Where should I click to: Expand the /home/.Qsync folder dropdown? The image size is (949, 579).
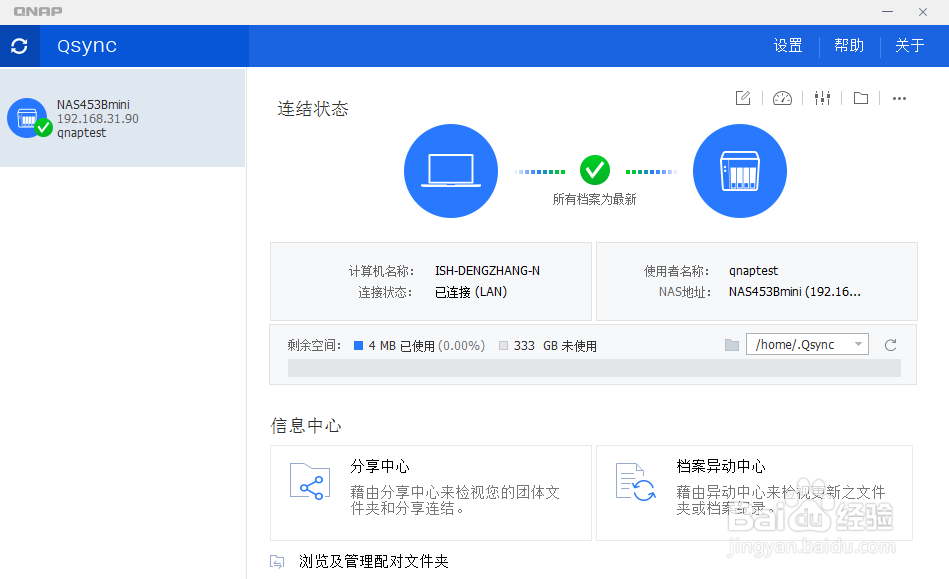[807, 344]
